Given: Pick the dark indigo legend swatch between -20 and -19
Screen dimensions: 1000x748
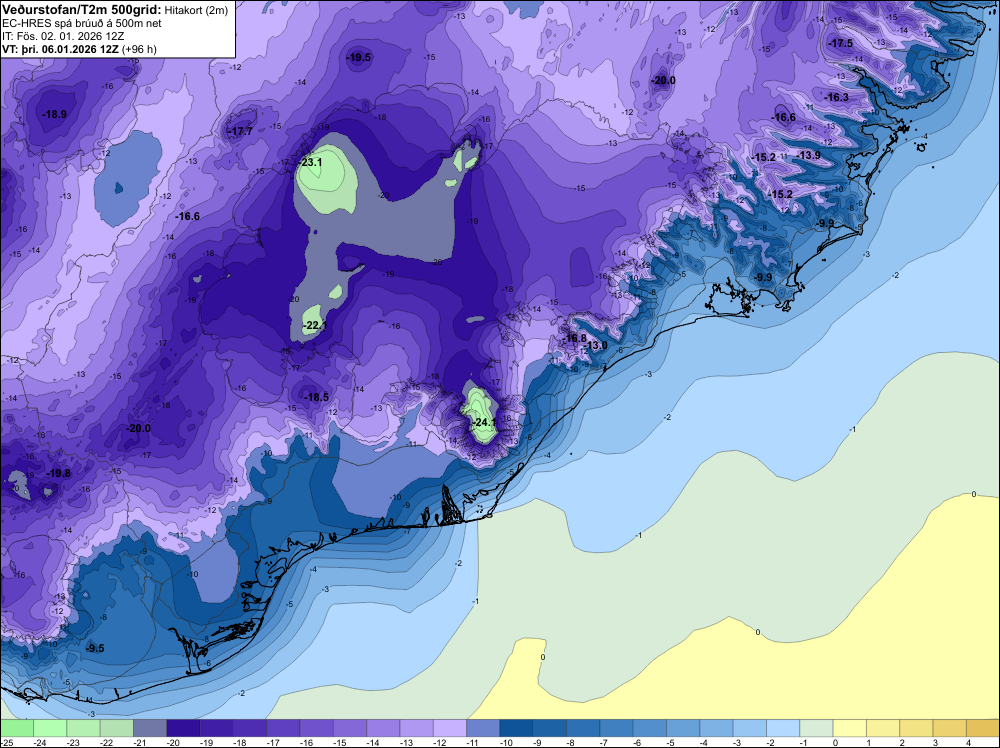Looking at the screenshot, I should pyautogui.click(x=183, y=727).
